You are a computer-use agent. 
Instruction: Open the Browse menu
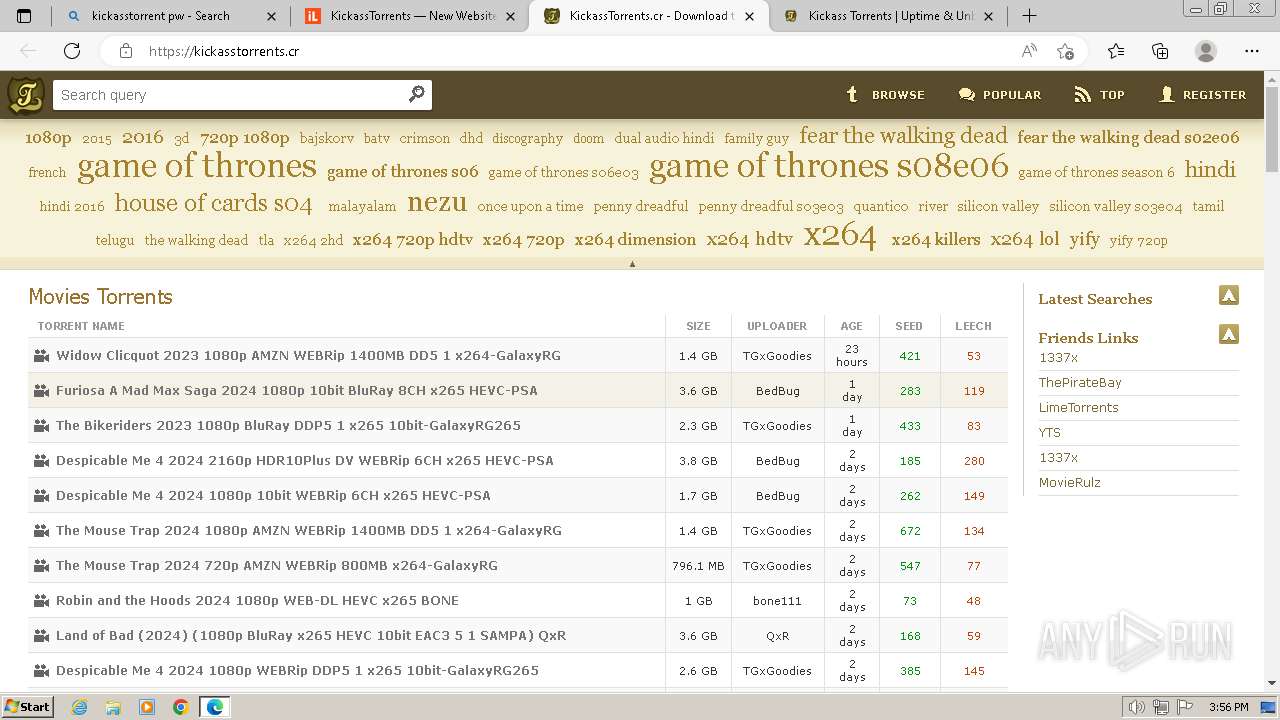885,95
